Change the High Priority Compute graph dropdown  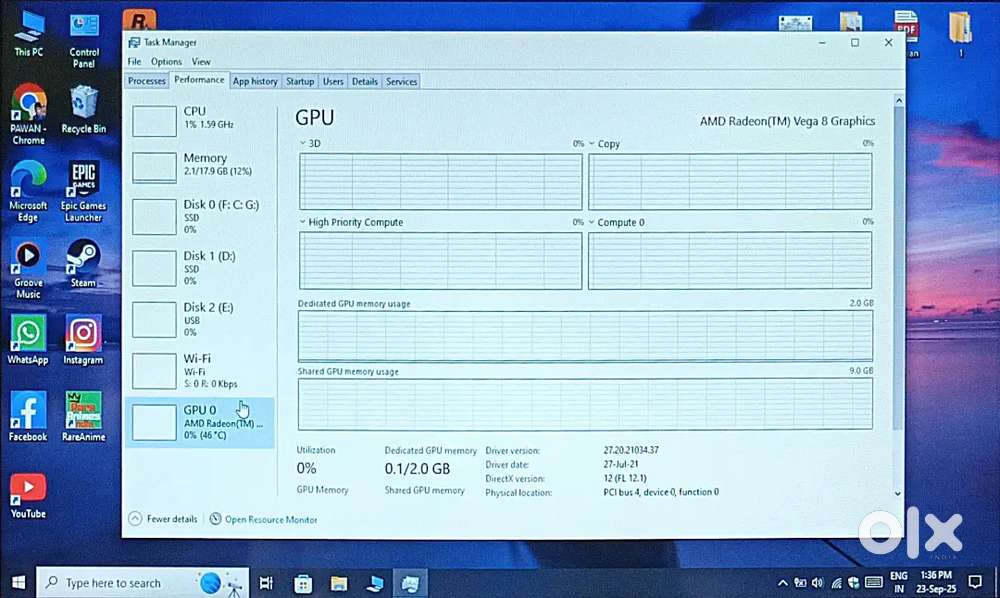304,222
